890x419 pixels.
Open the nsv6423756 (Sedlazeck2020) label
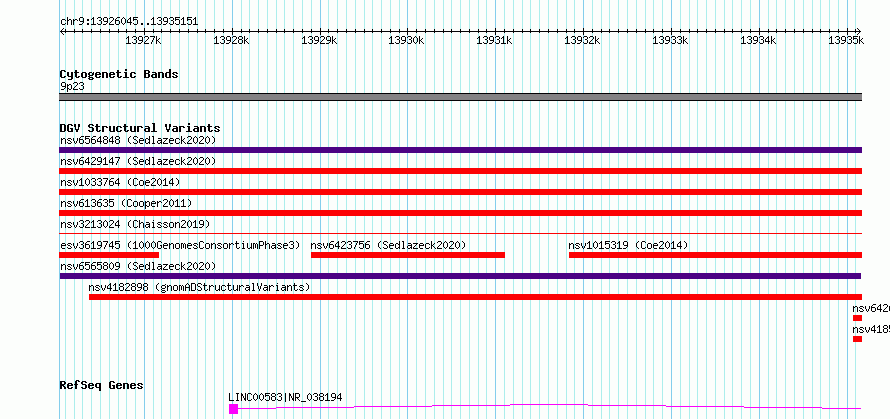[388, 245]
